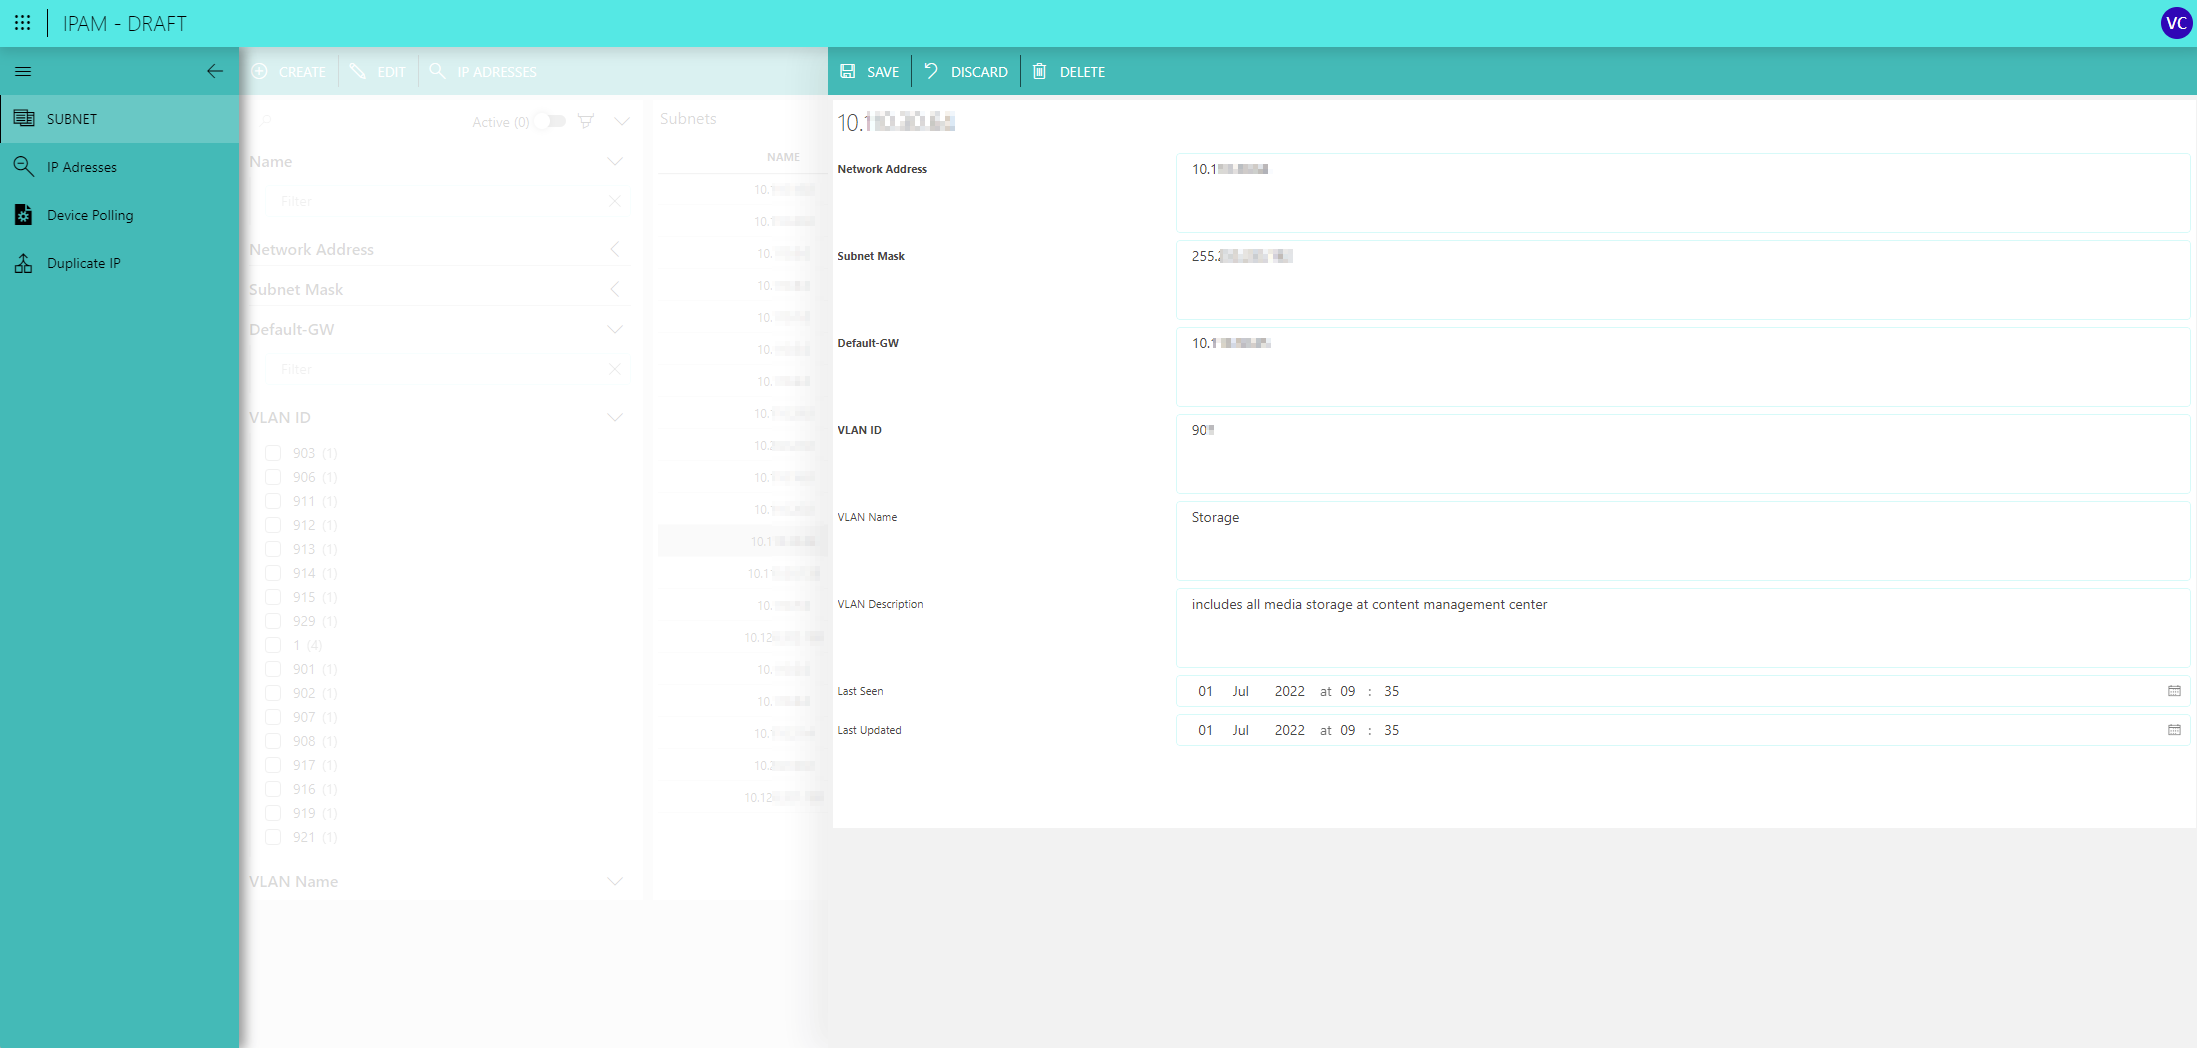
Task: Open the SUBNET sidebar item
Action: pos(120,119)
